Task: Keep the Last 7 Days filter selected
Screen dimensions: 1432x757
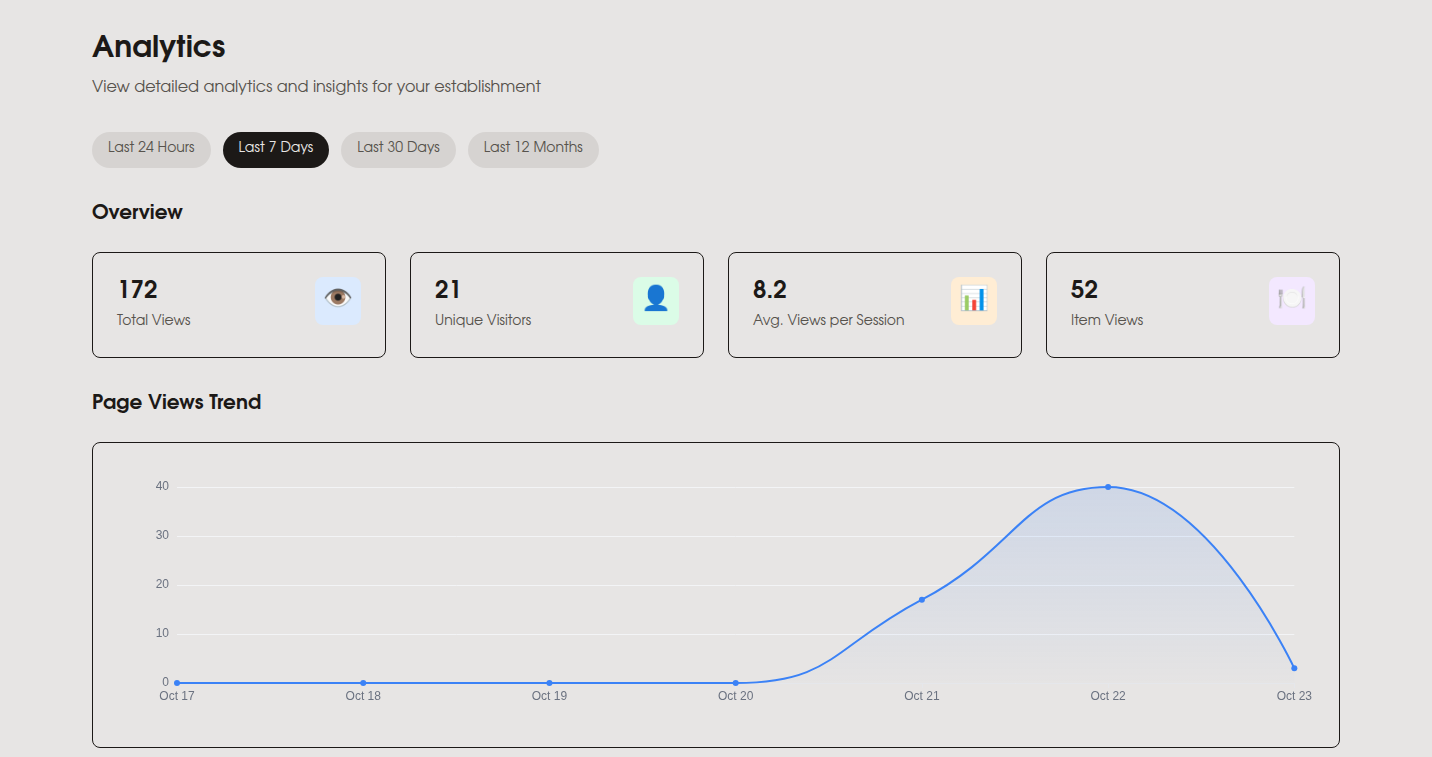Action: (276, 149)
